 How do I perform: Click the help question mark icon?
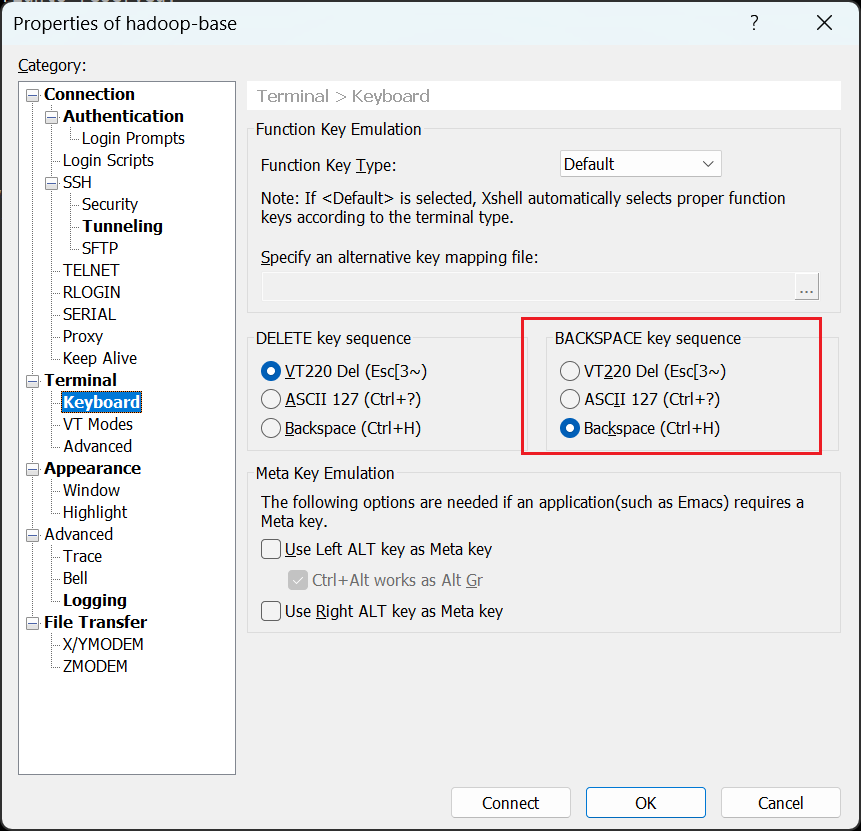pyautogui.click(x=754, y=23)
